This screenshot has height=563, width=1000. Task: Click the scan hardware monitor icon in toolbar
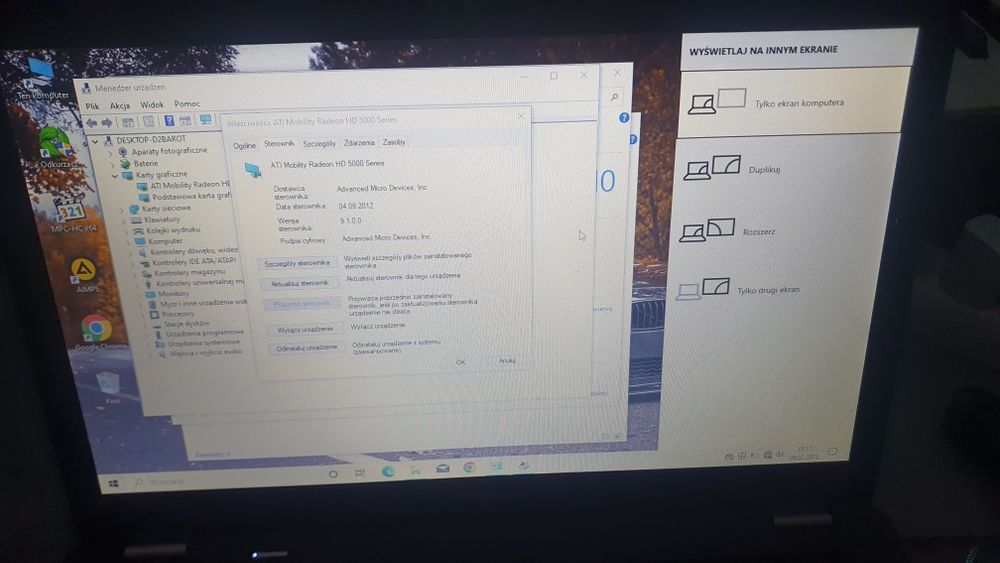point(205,119)
